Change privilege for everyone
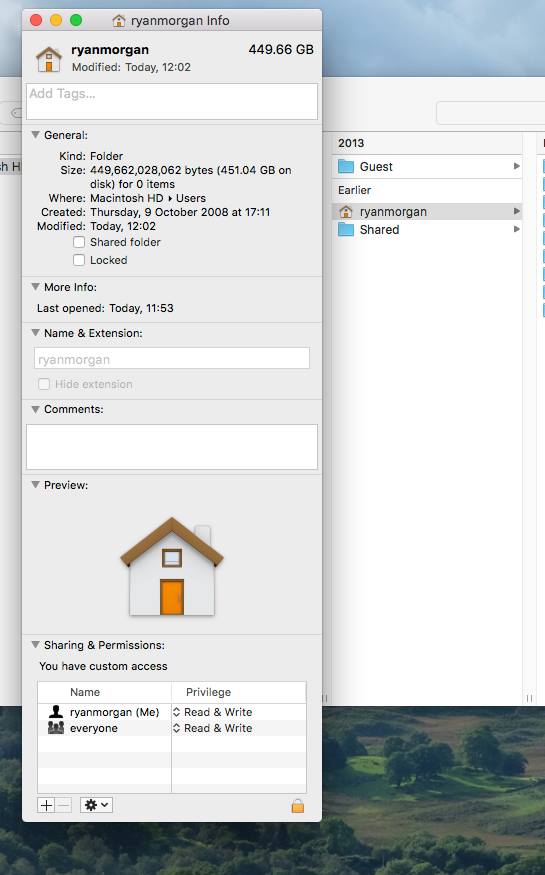The height and width of the screenshot is (875, 545). coord(213,728)
